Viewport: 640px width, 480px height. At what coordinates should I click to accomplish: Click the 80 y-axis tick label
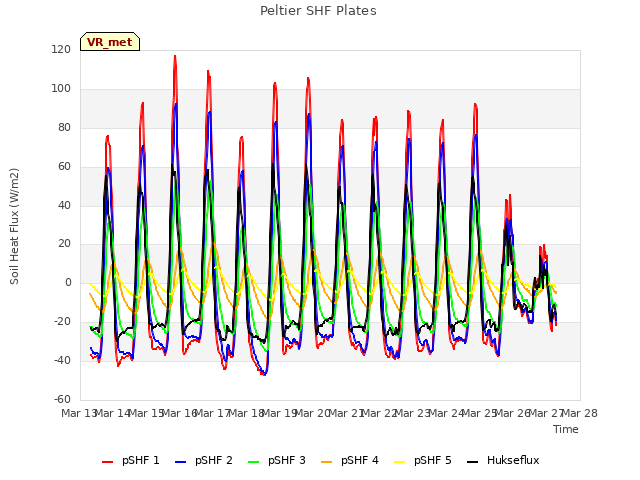(x=64, y=128)
